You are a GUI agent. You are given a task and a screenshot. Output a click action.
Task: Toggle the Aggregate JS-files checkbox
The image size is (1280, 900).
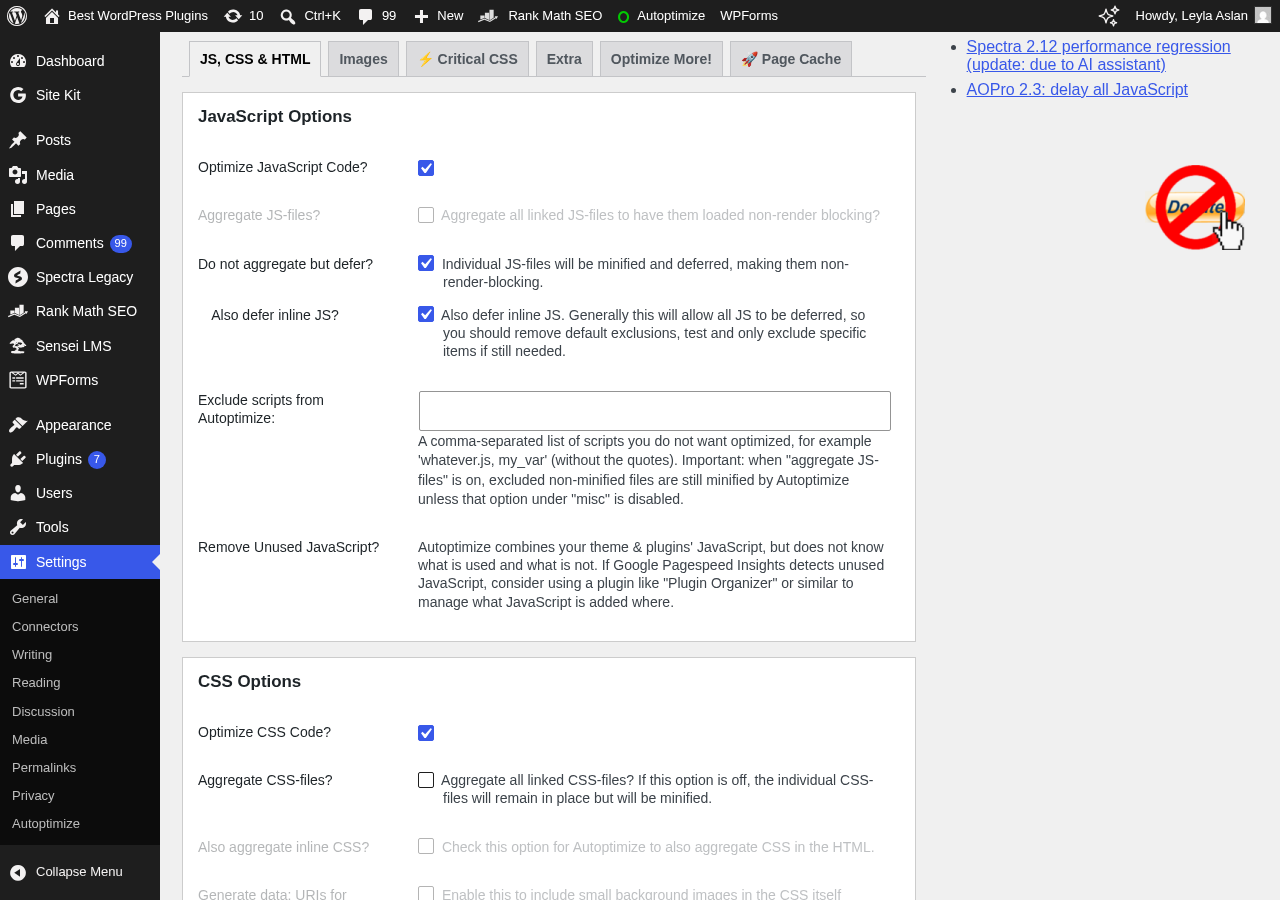pyautogui.click(x=426, y=215)
